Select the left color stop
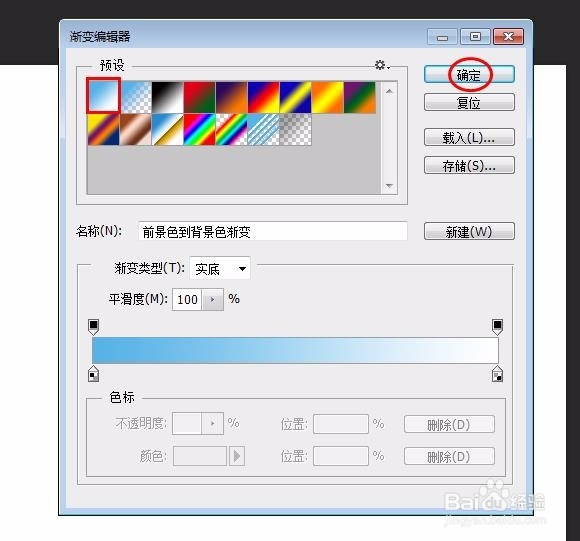The image size is (580, 541). 94,373
